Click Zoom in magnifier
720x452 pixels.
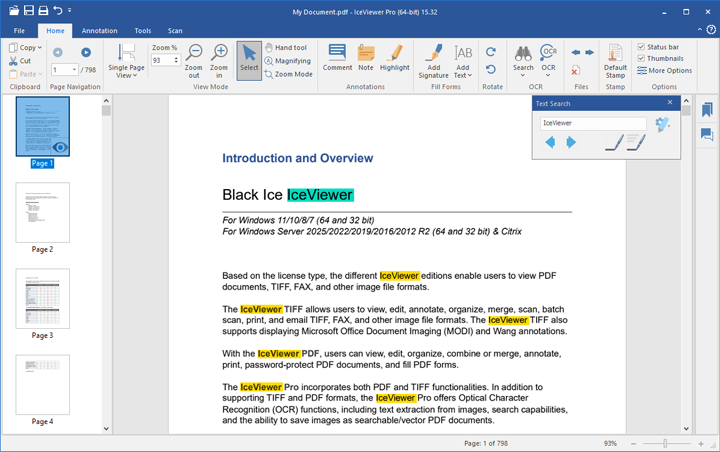pyautogui.click(x=219, y=61)
